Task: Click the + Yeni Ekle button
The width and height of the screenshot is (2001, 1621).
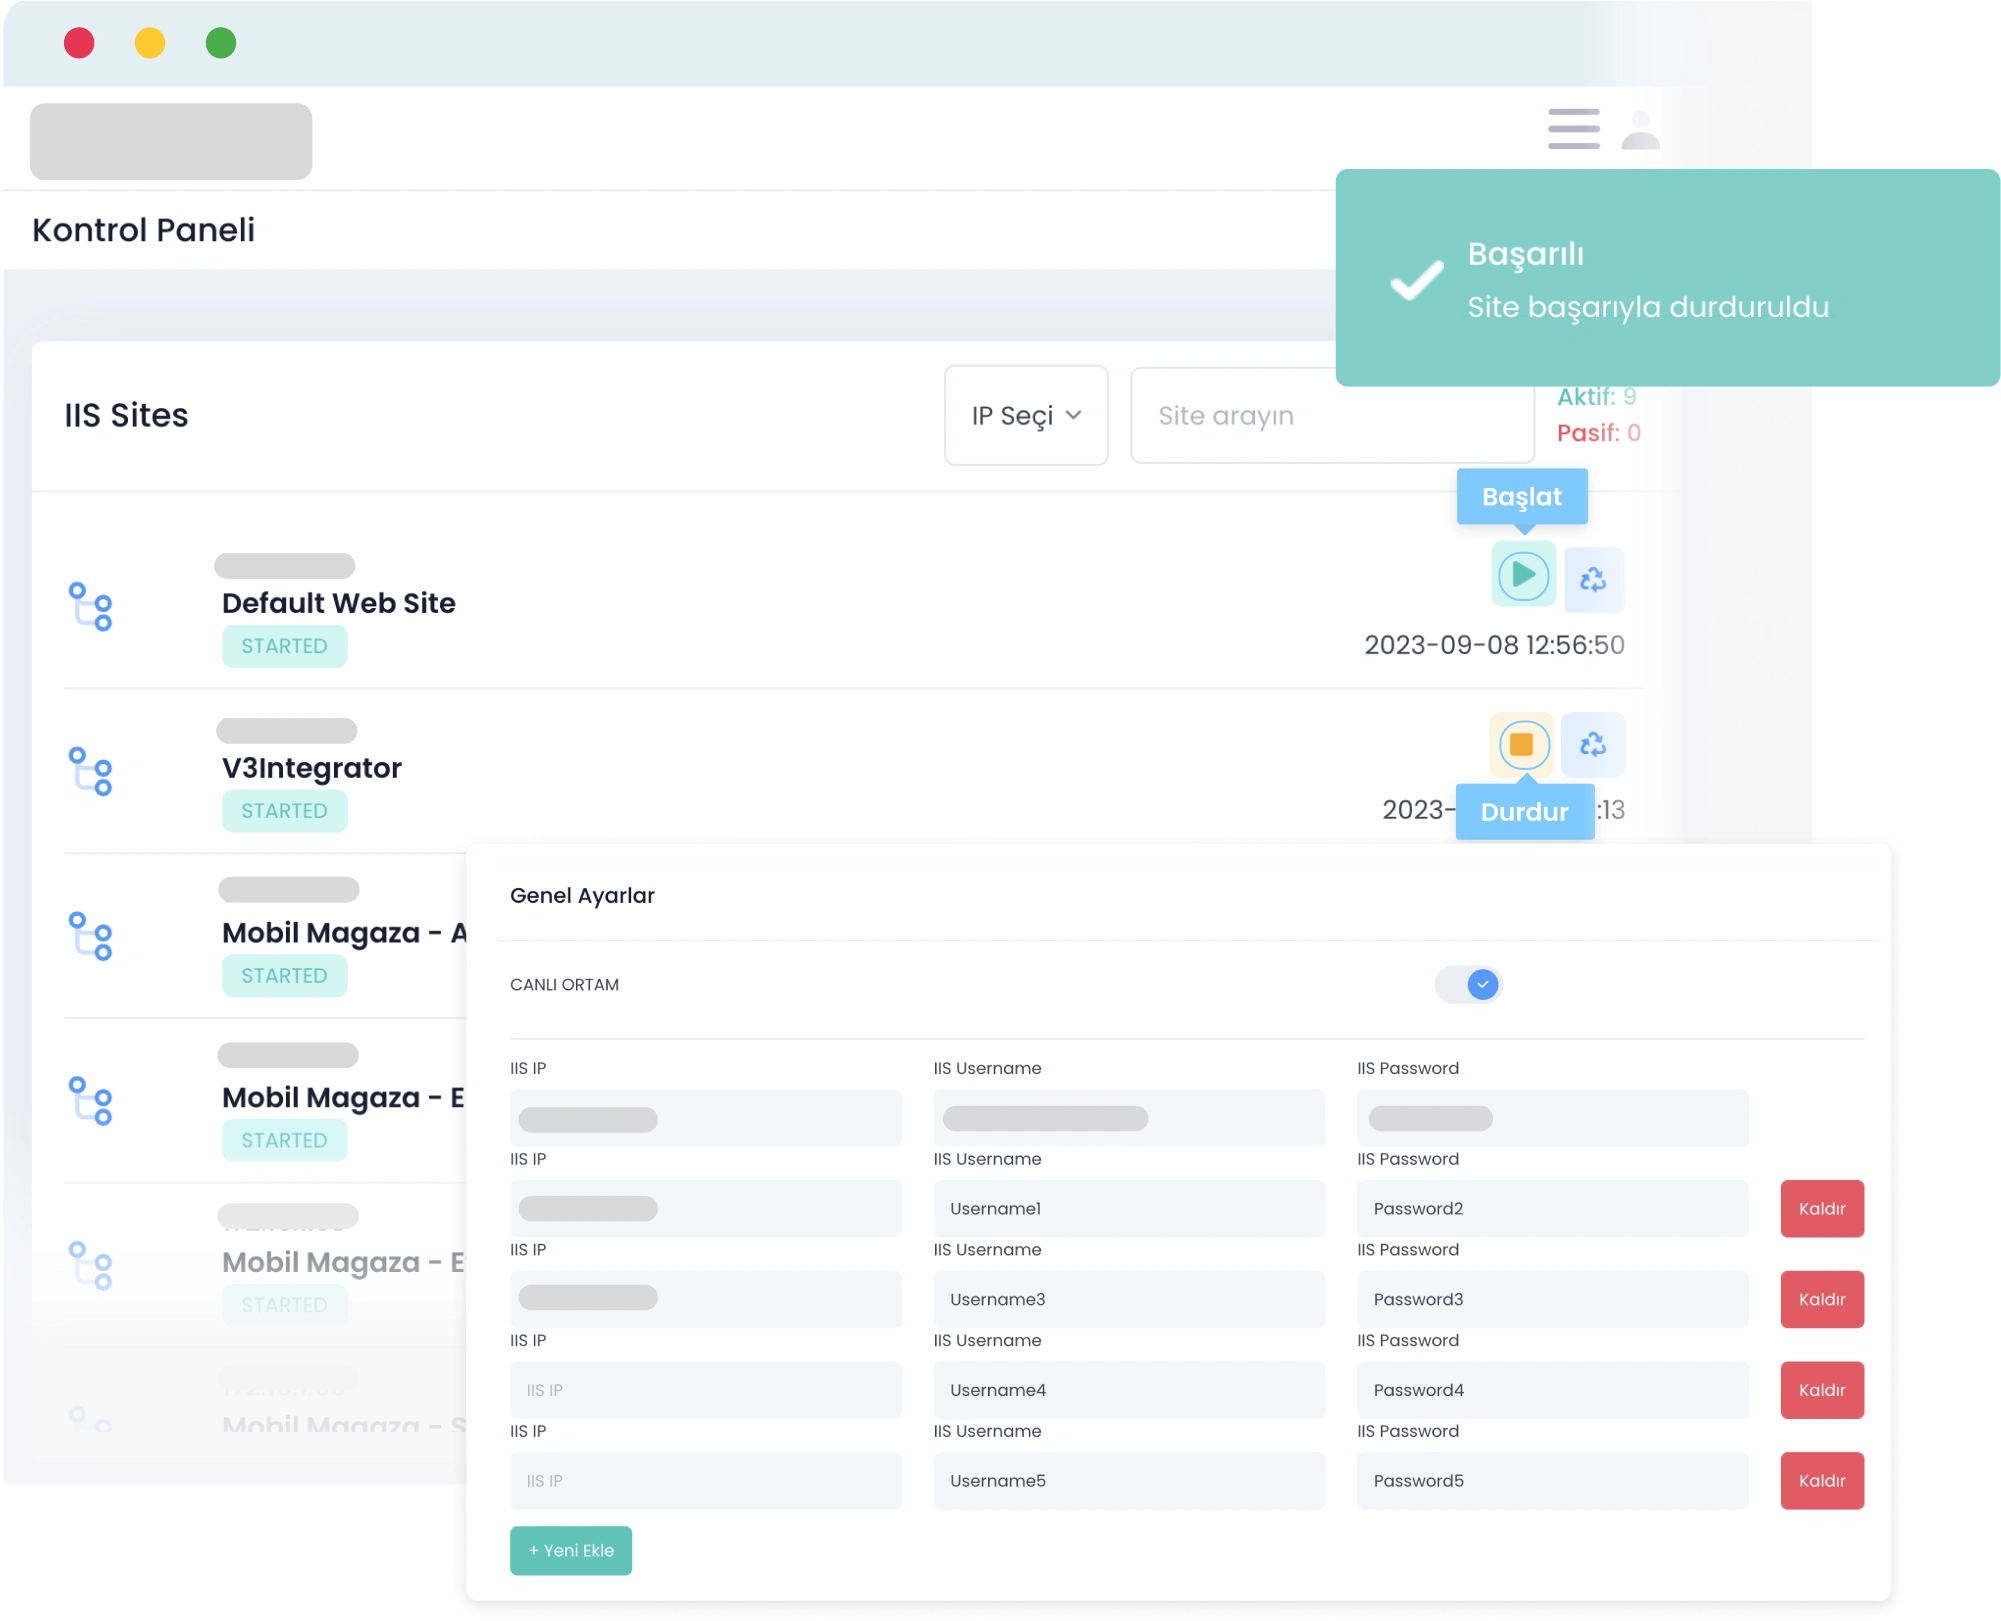Action: click(571, 1551)
